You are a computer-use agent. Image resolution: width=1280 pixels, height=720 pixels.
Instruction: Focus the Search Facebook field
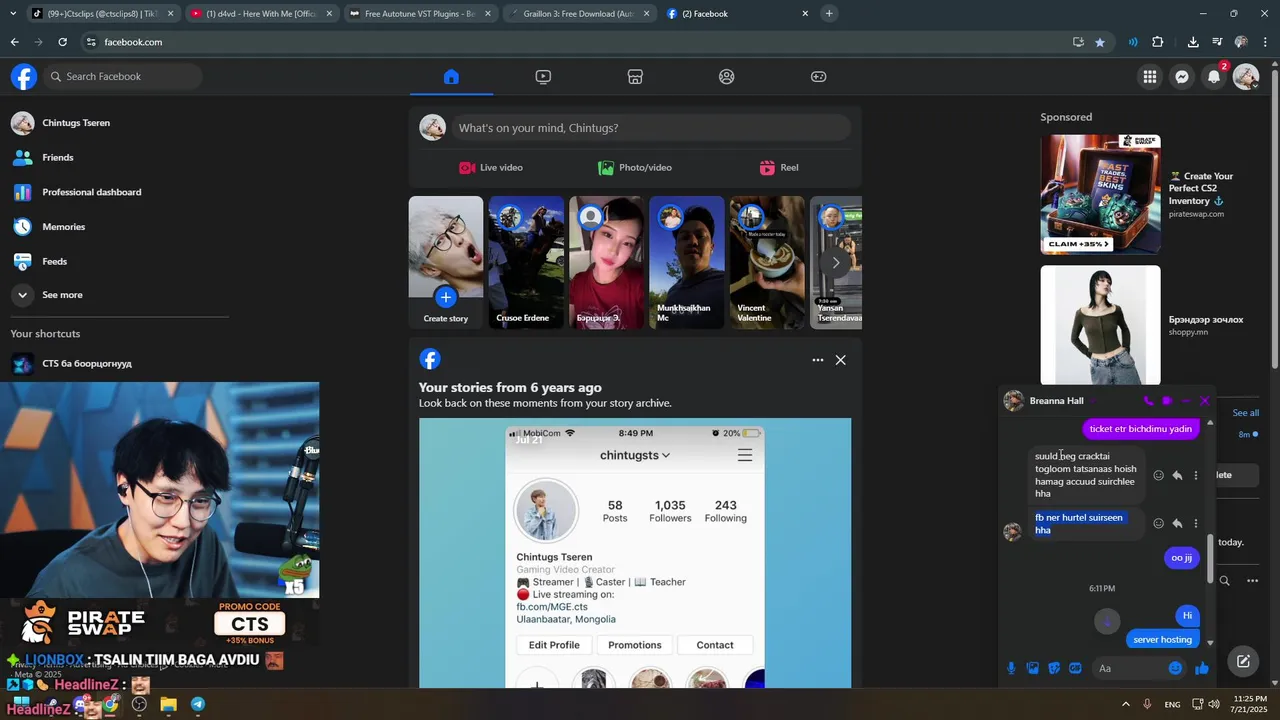[123, 77]
